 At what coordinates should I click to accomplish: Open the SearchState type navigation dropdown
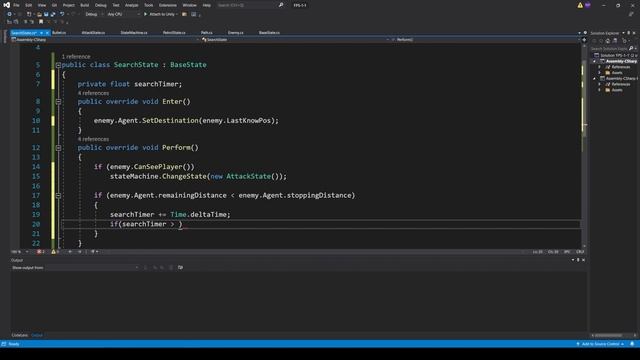(x=295, y=40)
